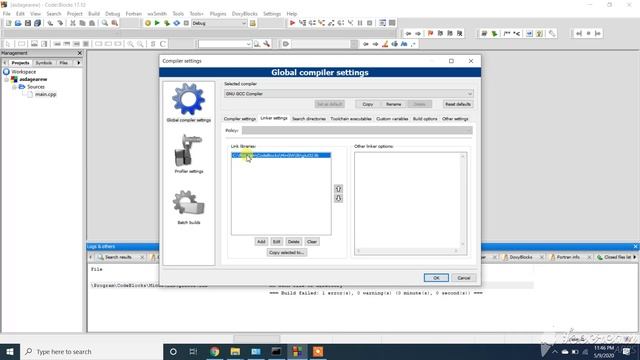
Task: Open the Plugins menu
Action: (218, 13)
